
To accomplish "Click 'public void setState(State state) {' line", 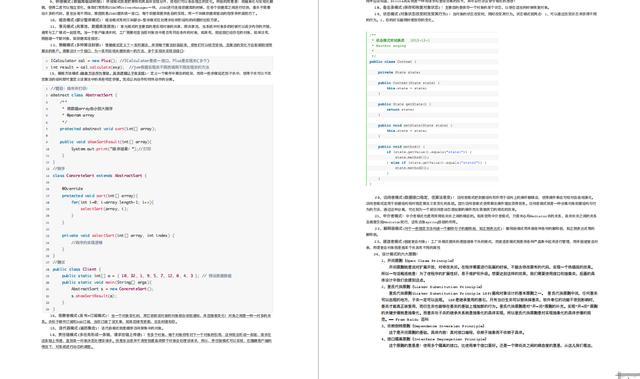I will click(415, 125).
